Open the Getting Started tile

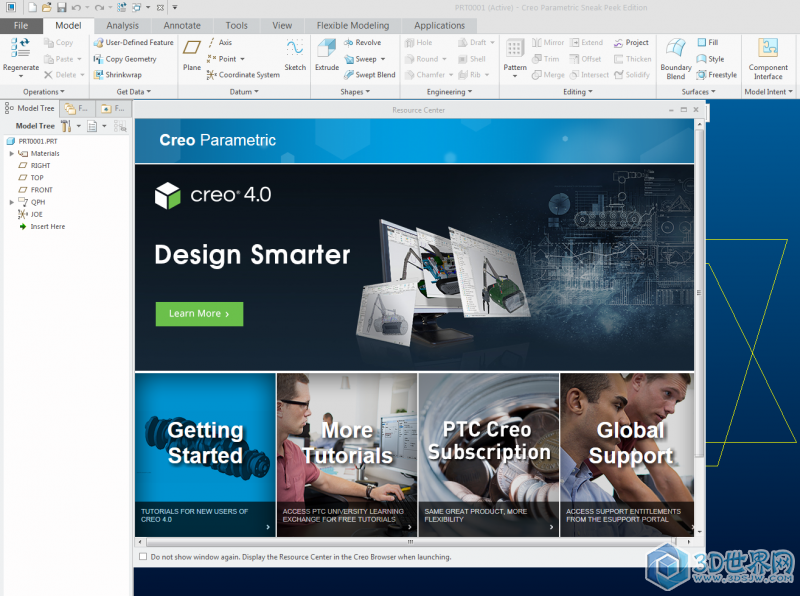click(205, 455)
